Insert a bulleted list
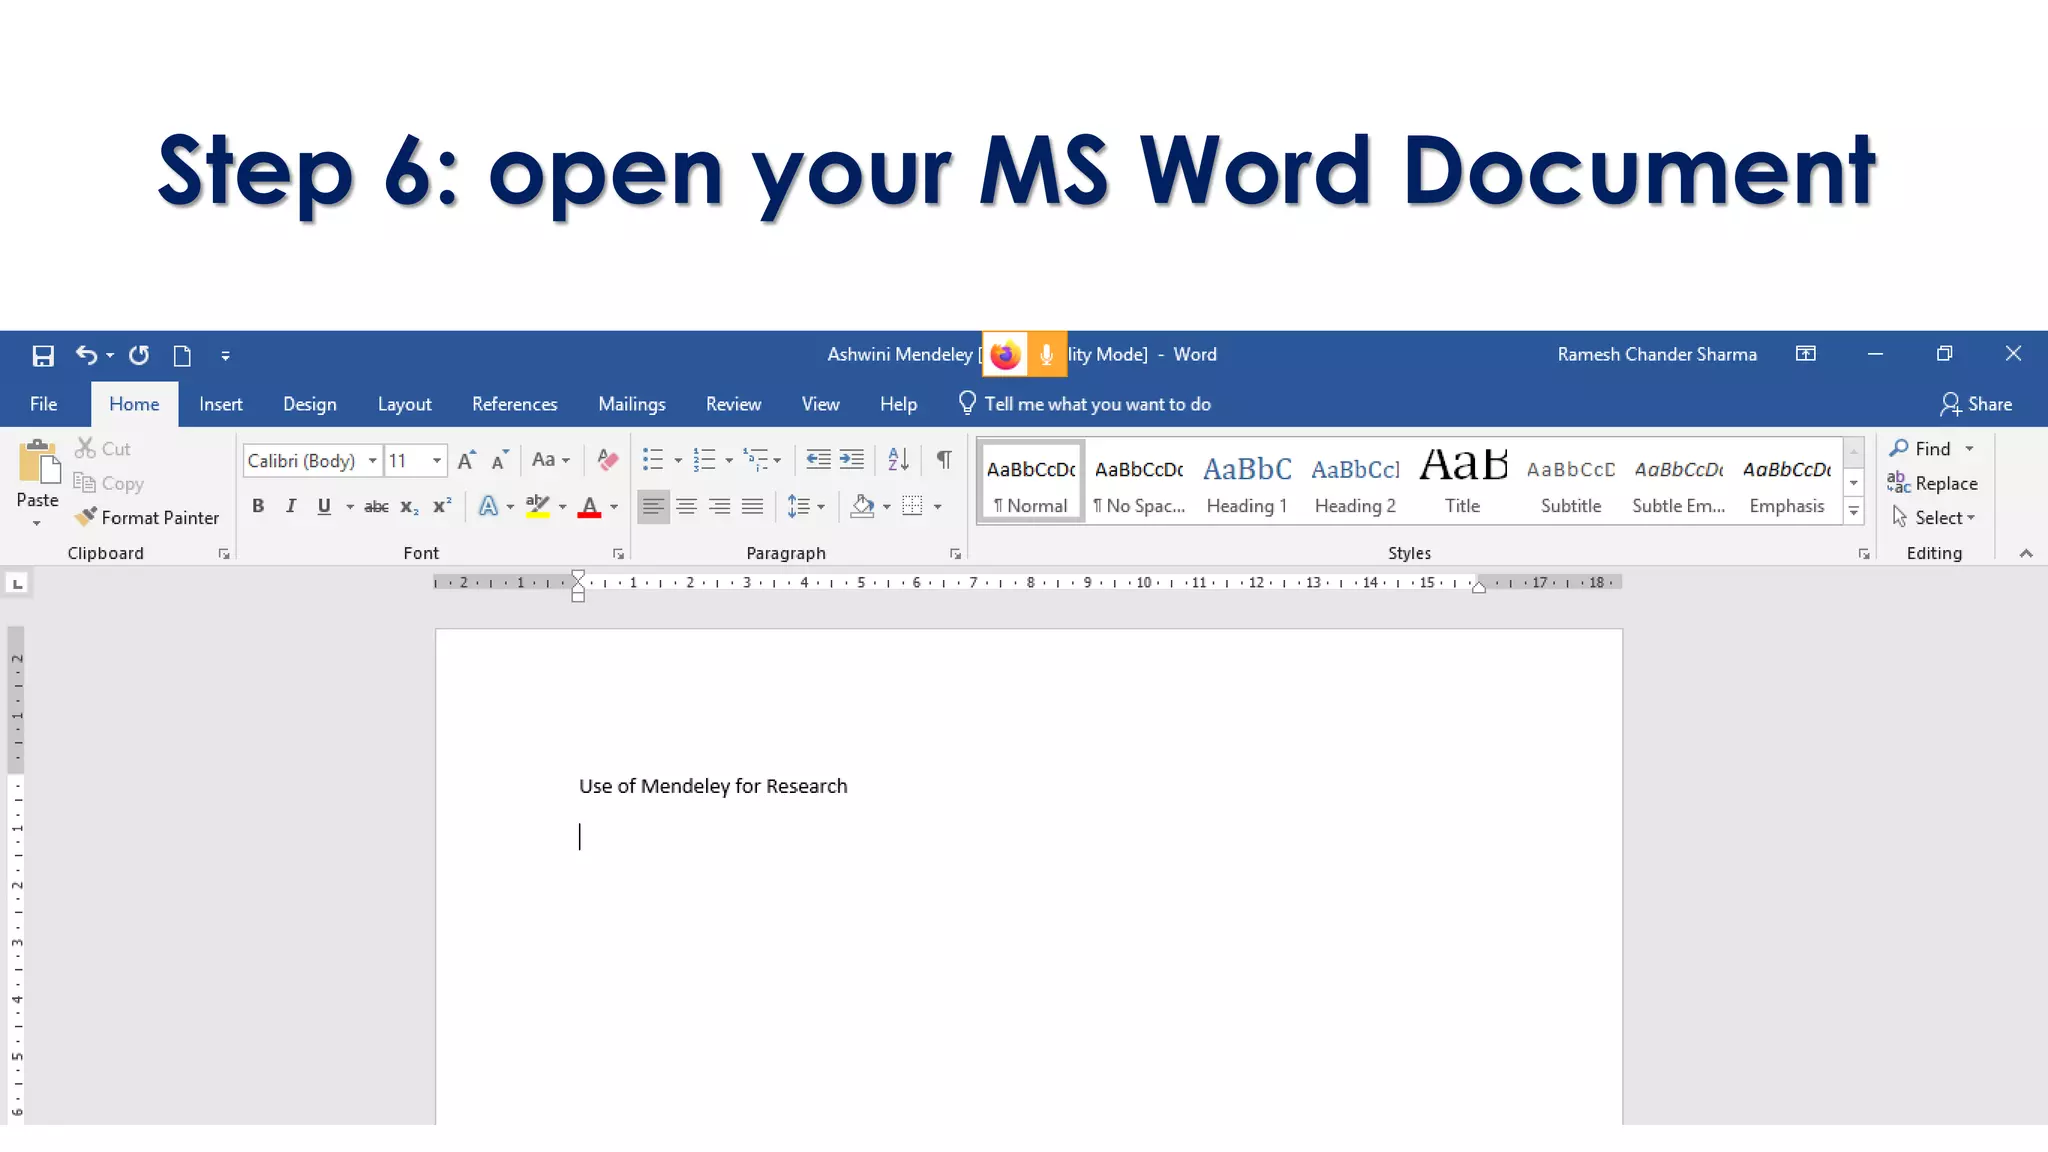This screenshot has width=2048, height=1152. (653, 460)
